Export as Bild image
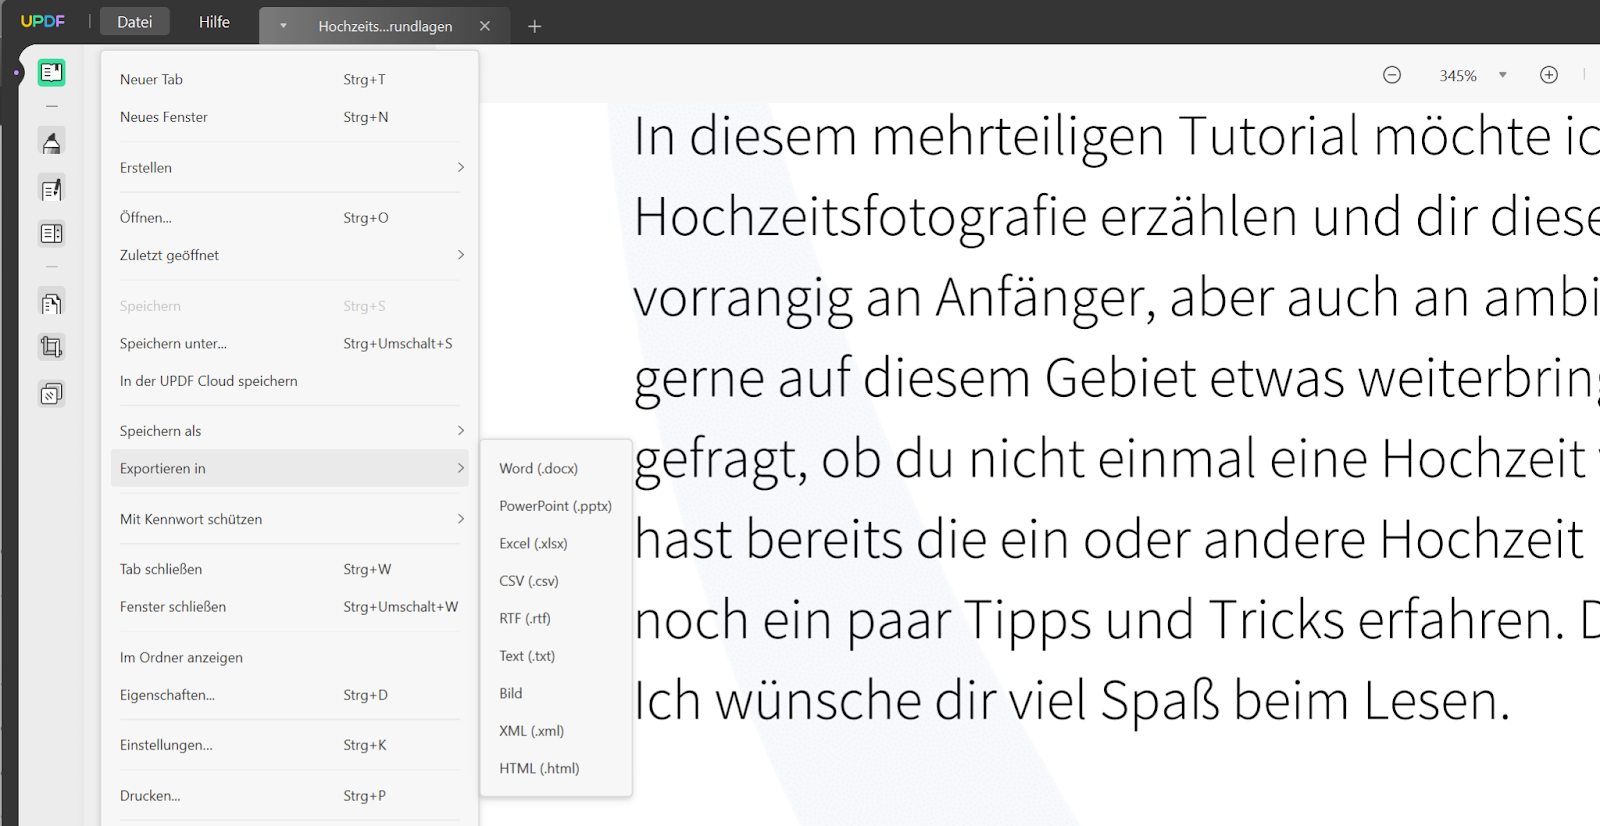 [x=556, y=693]
